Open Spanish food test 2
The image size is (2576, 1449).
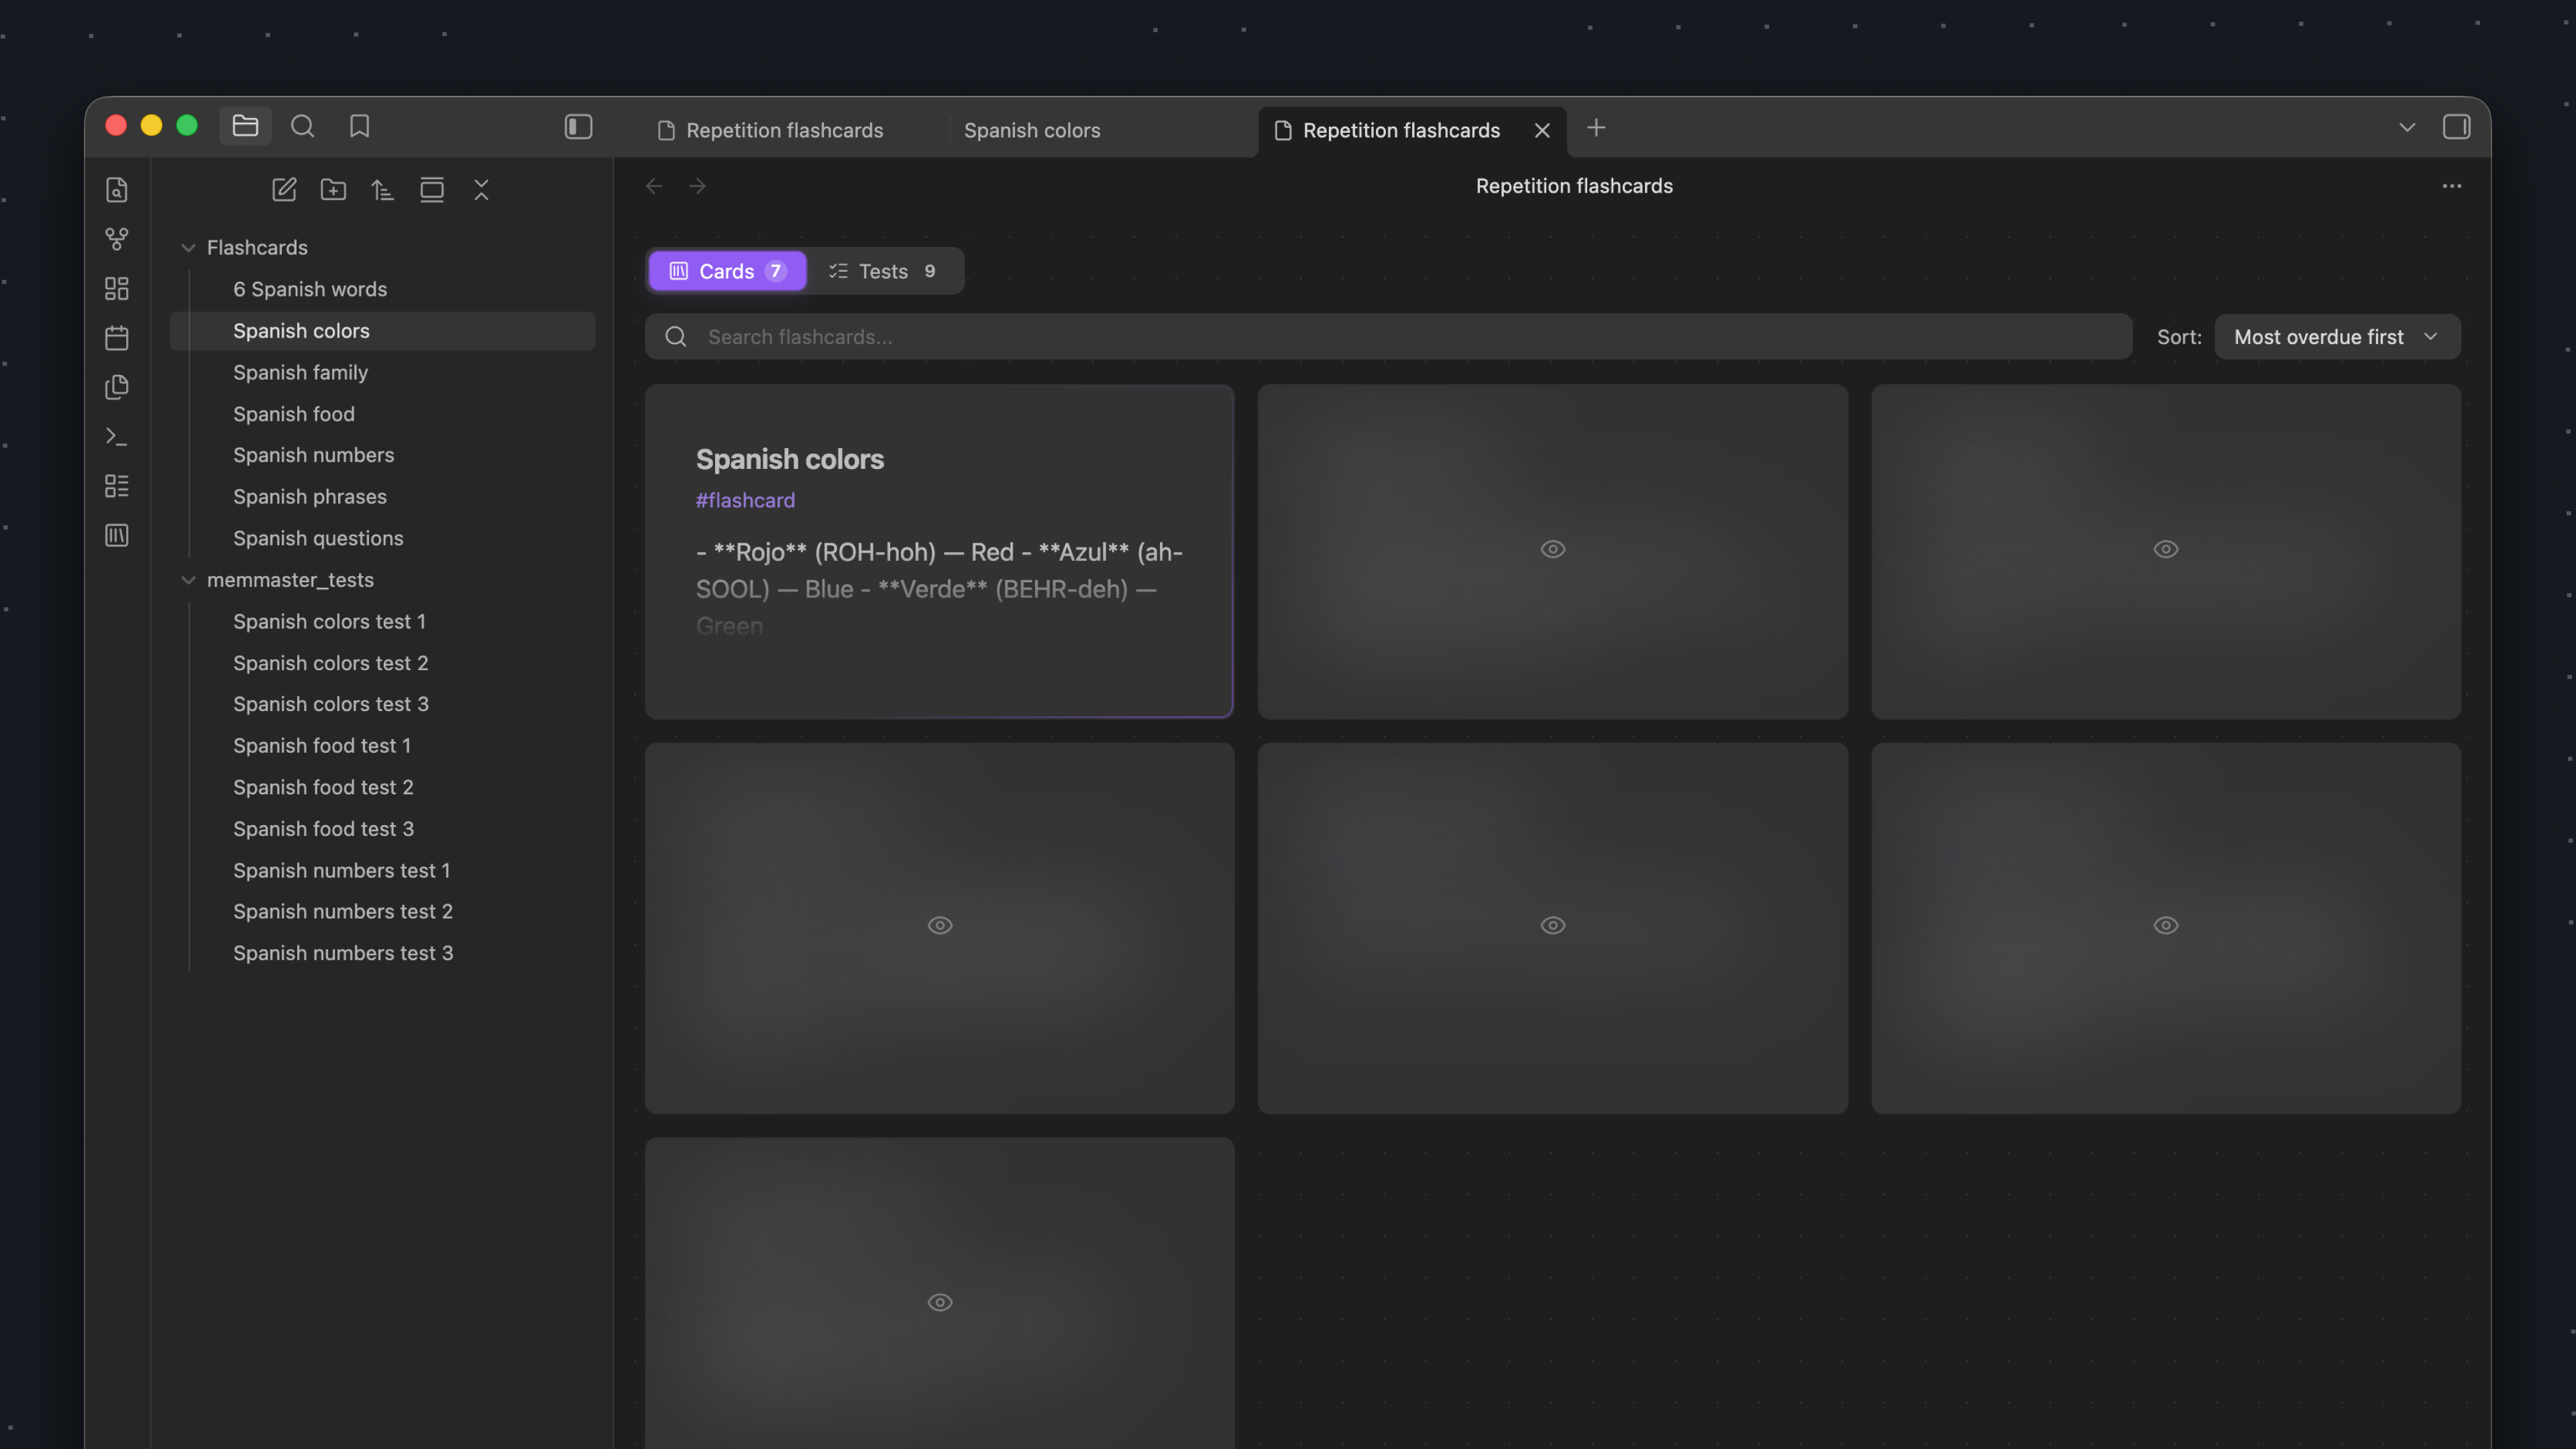382,787
